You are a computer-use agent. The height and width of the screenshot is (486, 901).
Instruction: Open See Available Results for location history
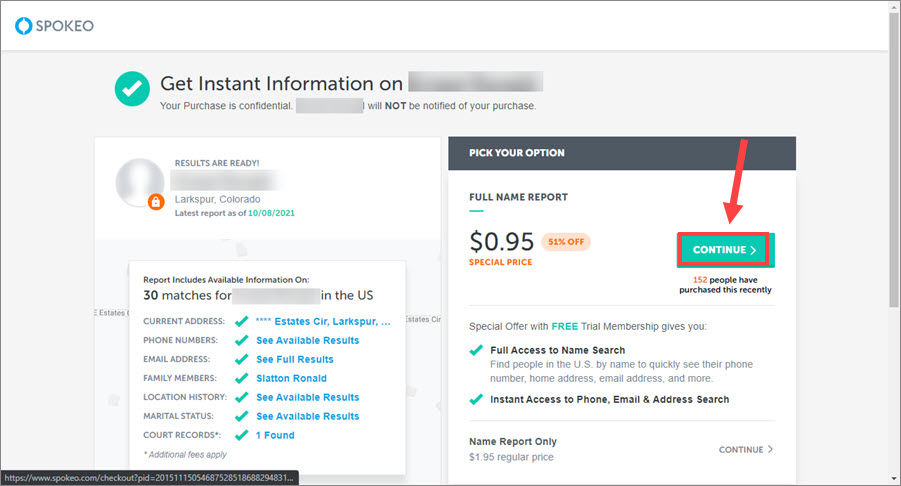click(307, 397)
